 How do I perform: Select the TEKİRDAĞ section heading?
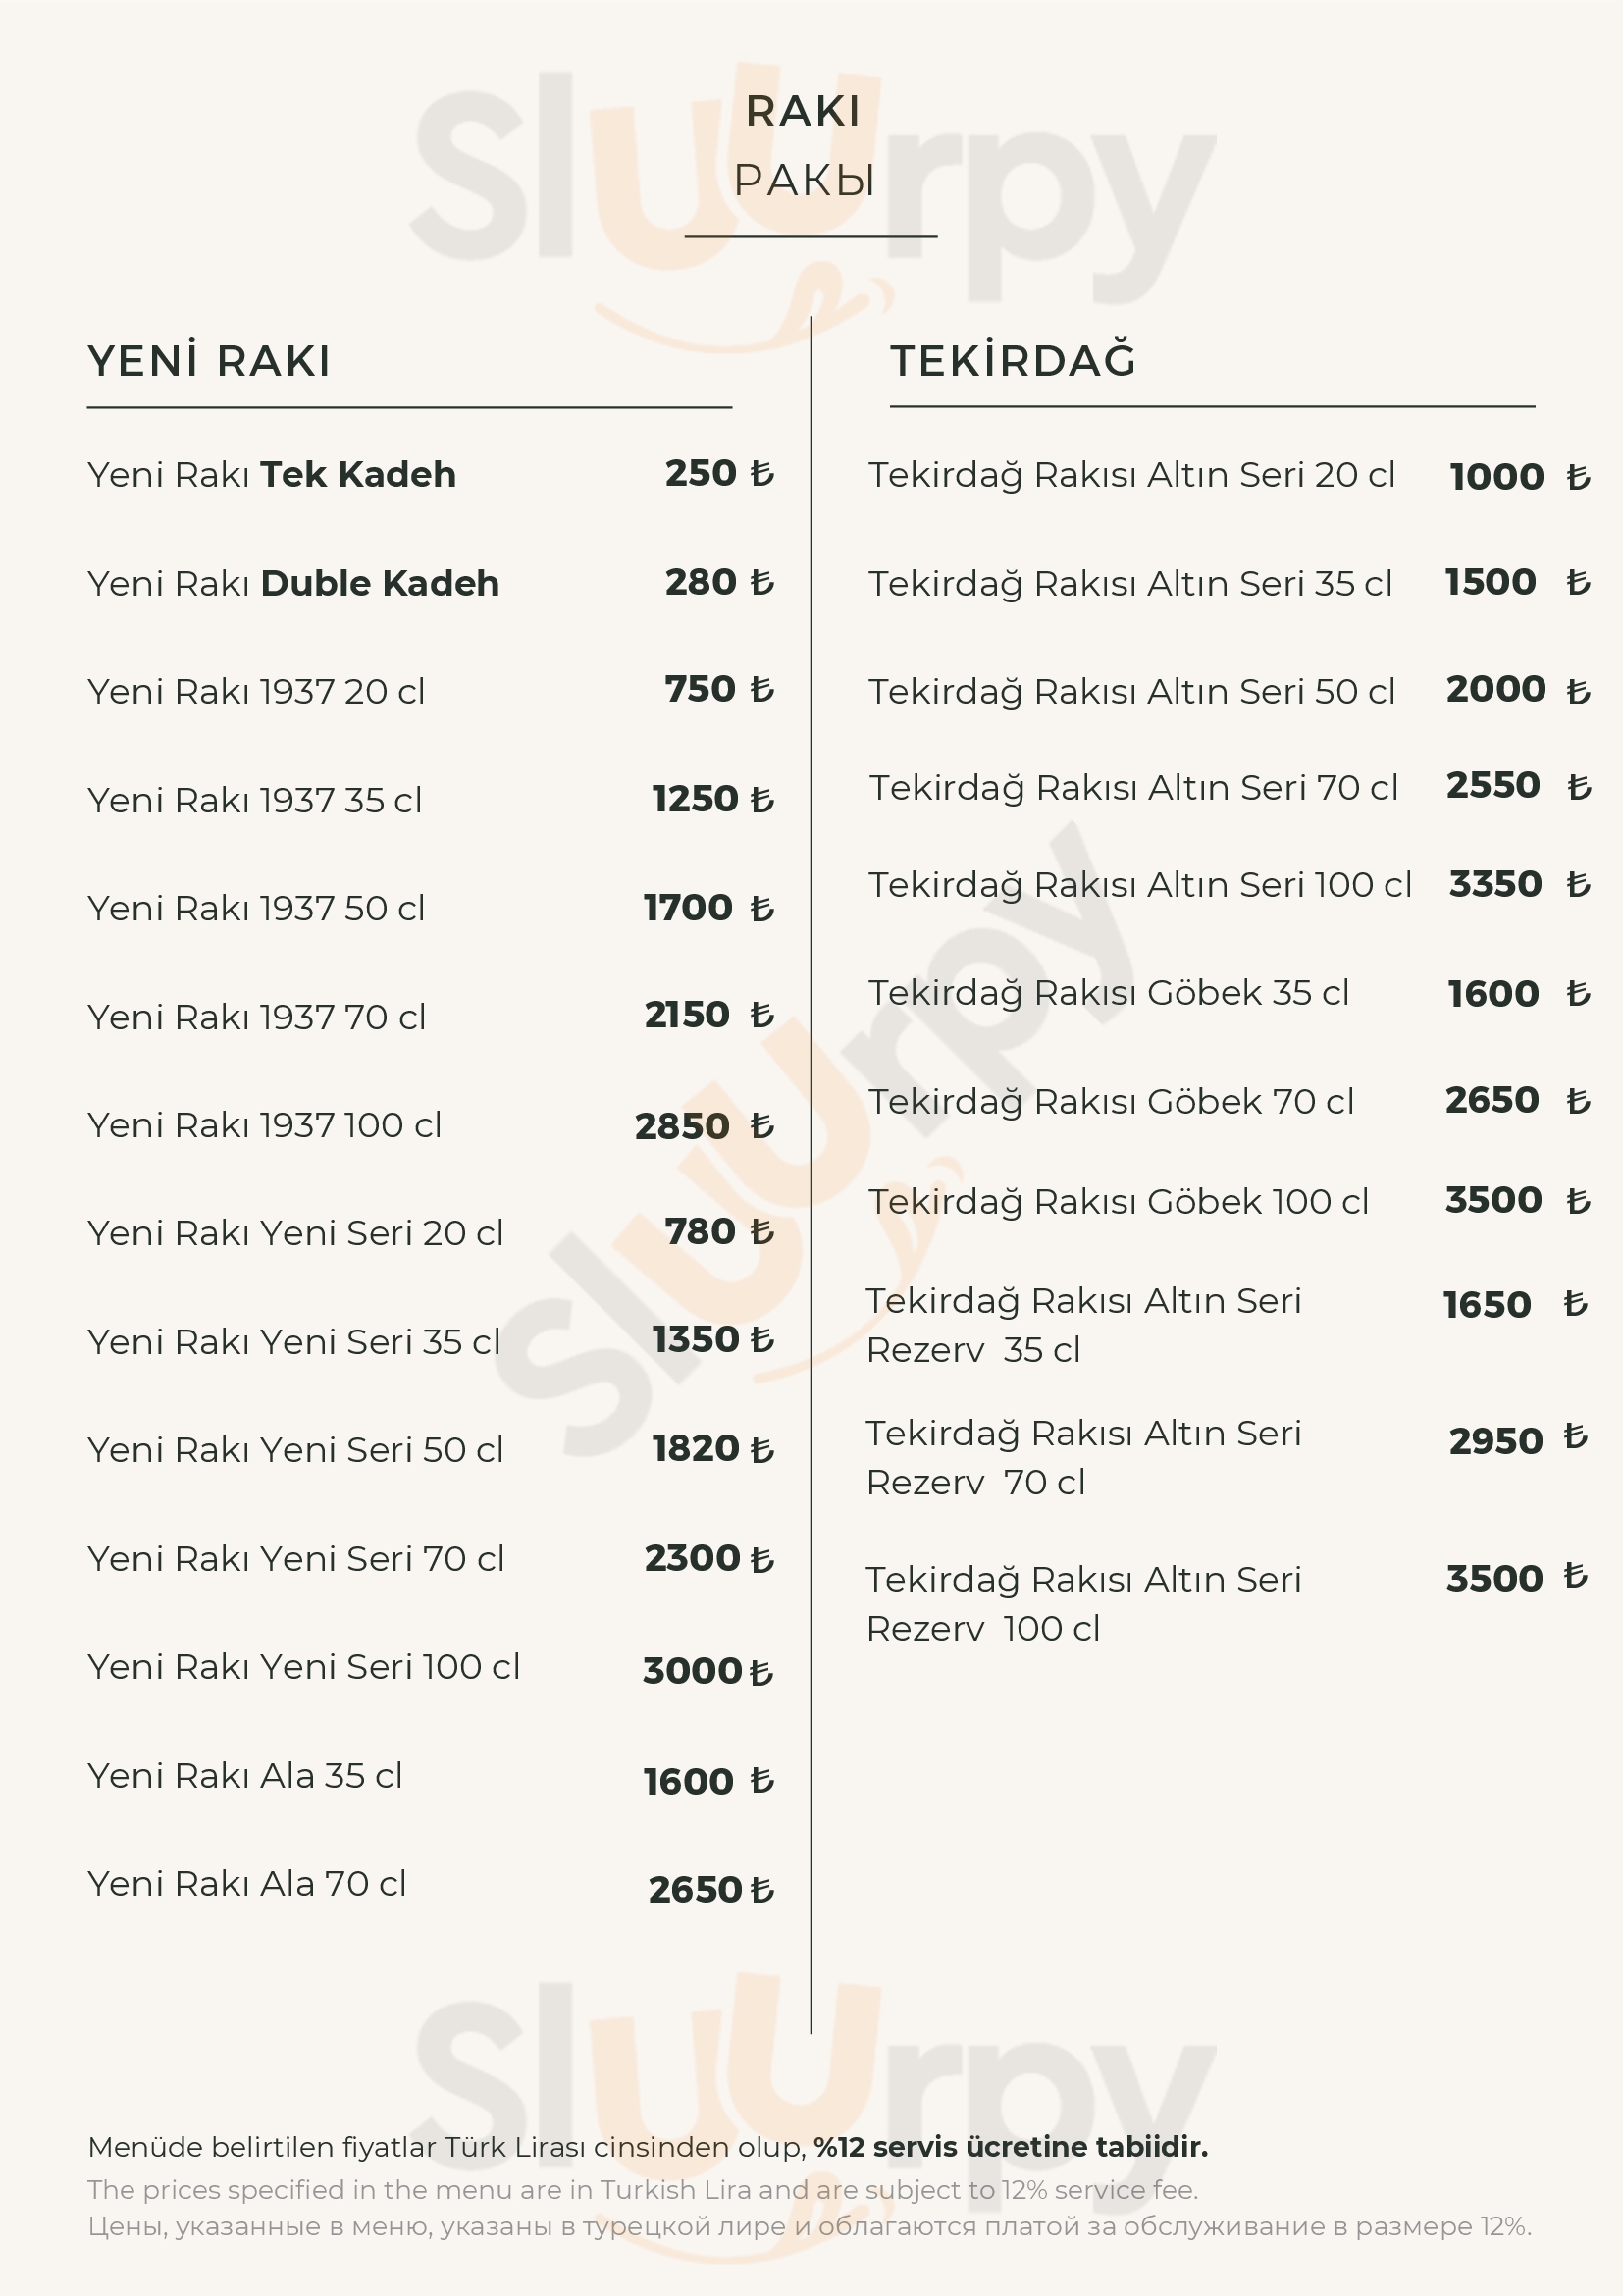[1013, 361]
